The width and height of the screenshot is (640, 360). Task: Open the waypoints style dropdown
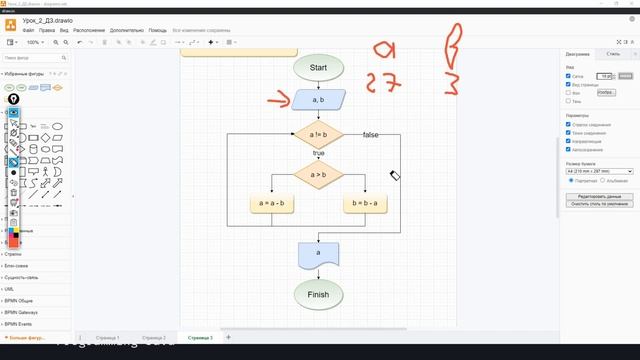[194, 42]
